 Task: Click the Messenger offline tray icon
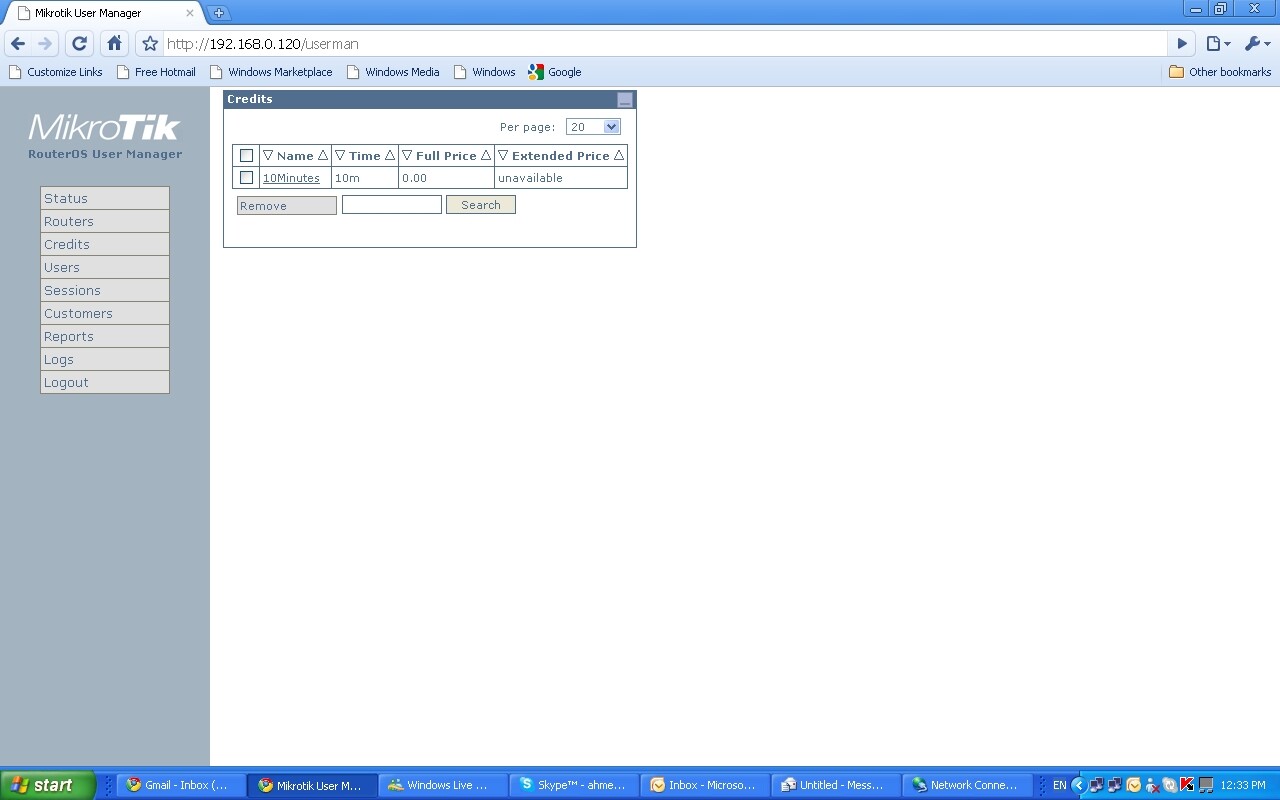click(1151, 785)
